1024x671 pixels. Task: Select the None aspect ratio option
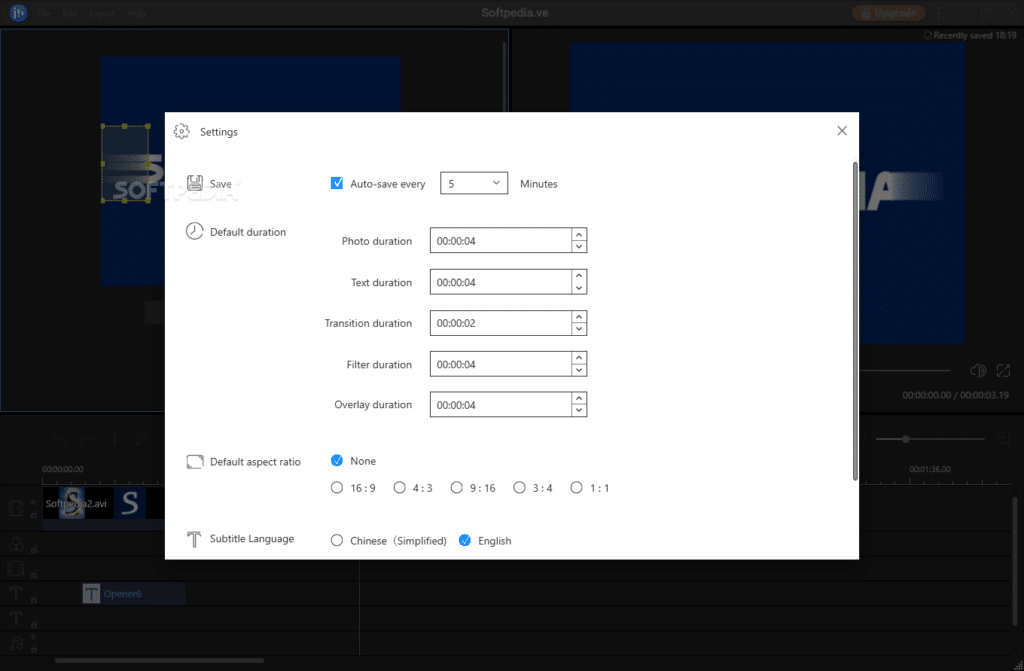336,461
